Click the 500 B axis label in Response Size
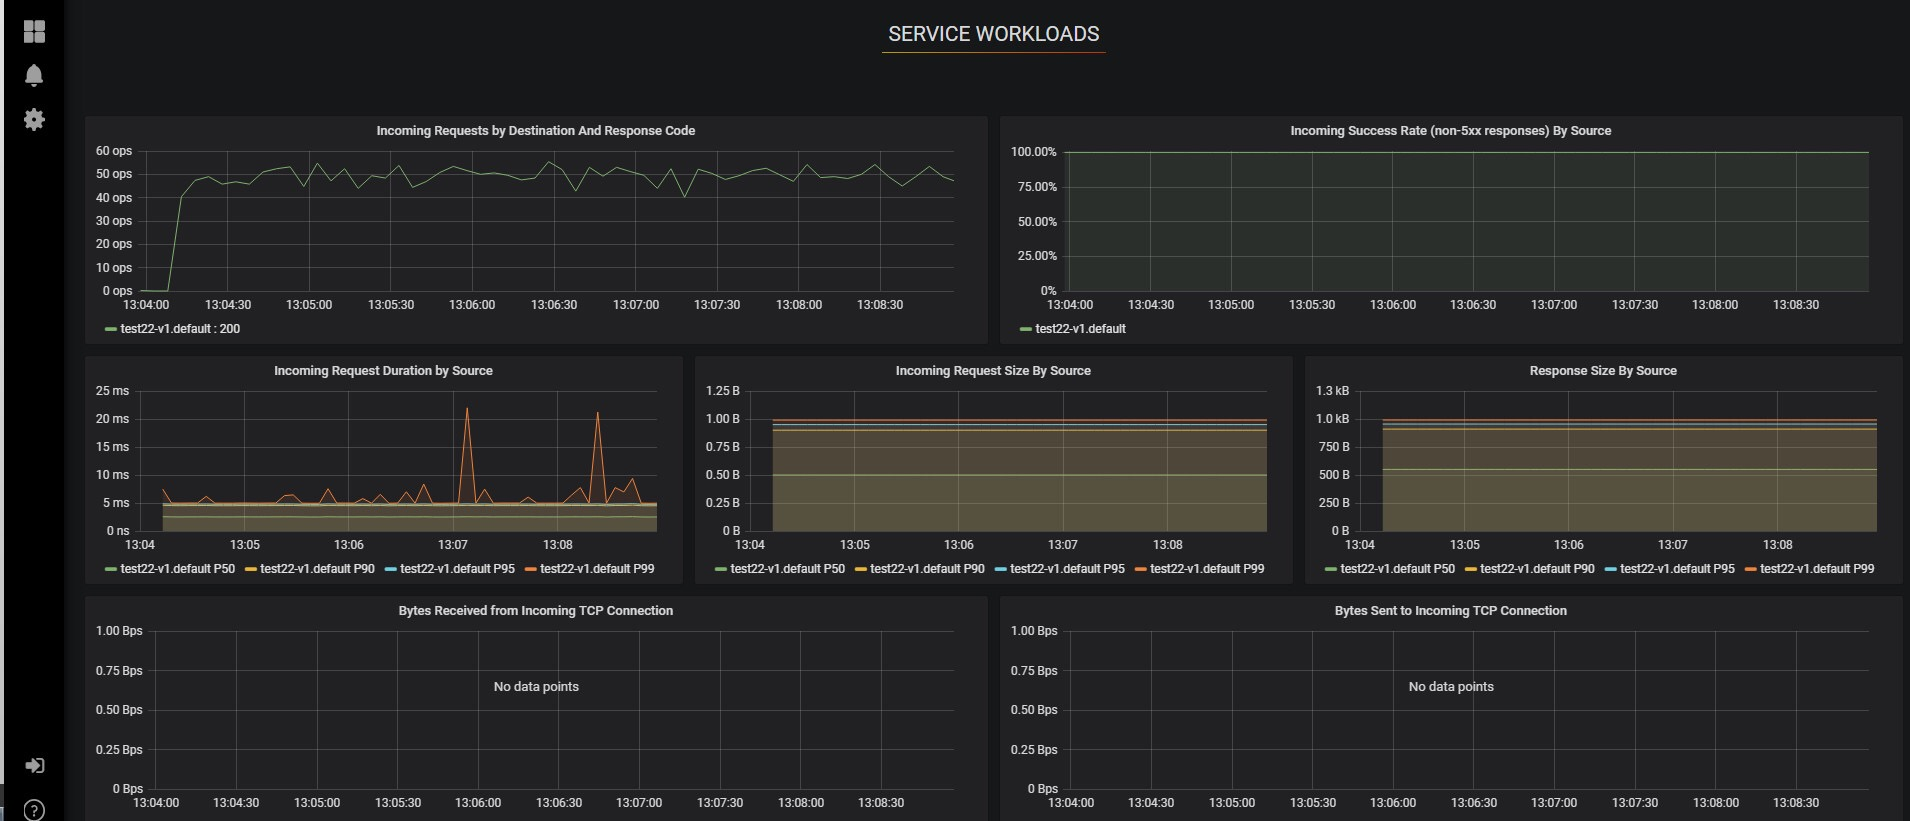This screenshot has height=821, width=1910. coord(1334,475)
